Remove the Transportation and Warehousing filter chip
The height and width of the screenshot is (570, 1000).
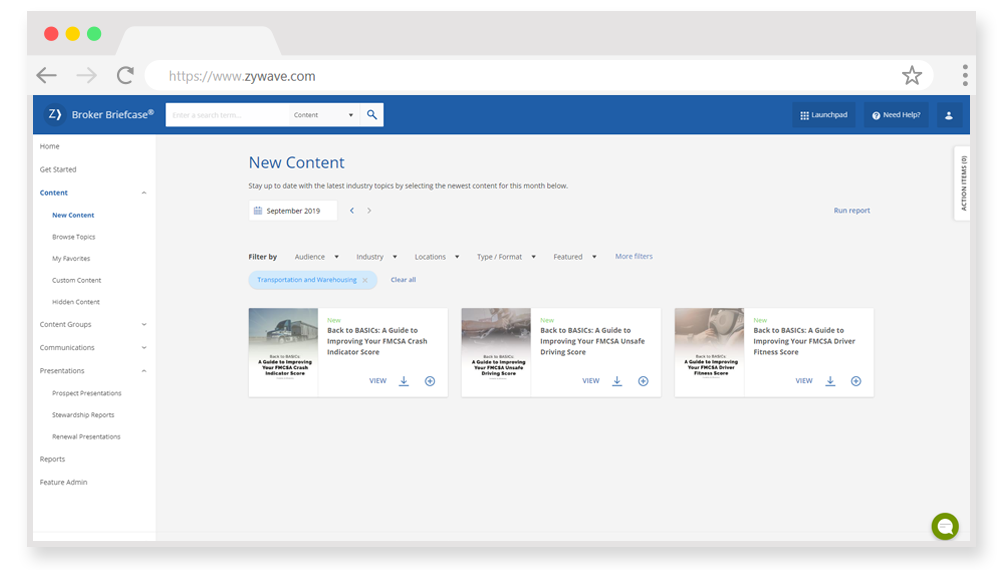click(365, 280)
